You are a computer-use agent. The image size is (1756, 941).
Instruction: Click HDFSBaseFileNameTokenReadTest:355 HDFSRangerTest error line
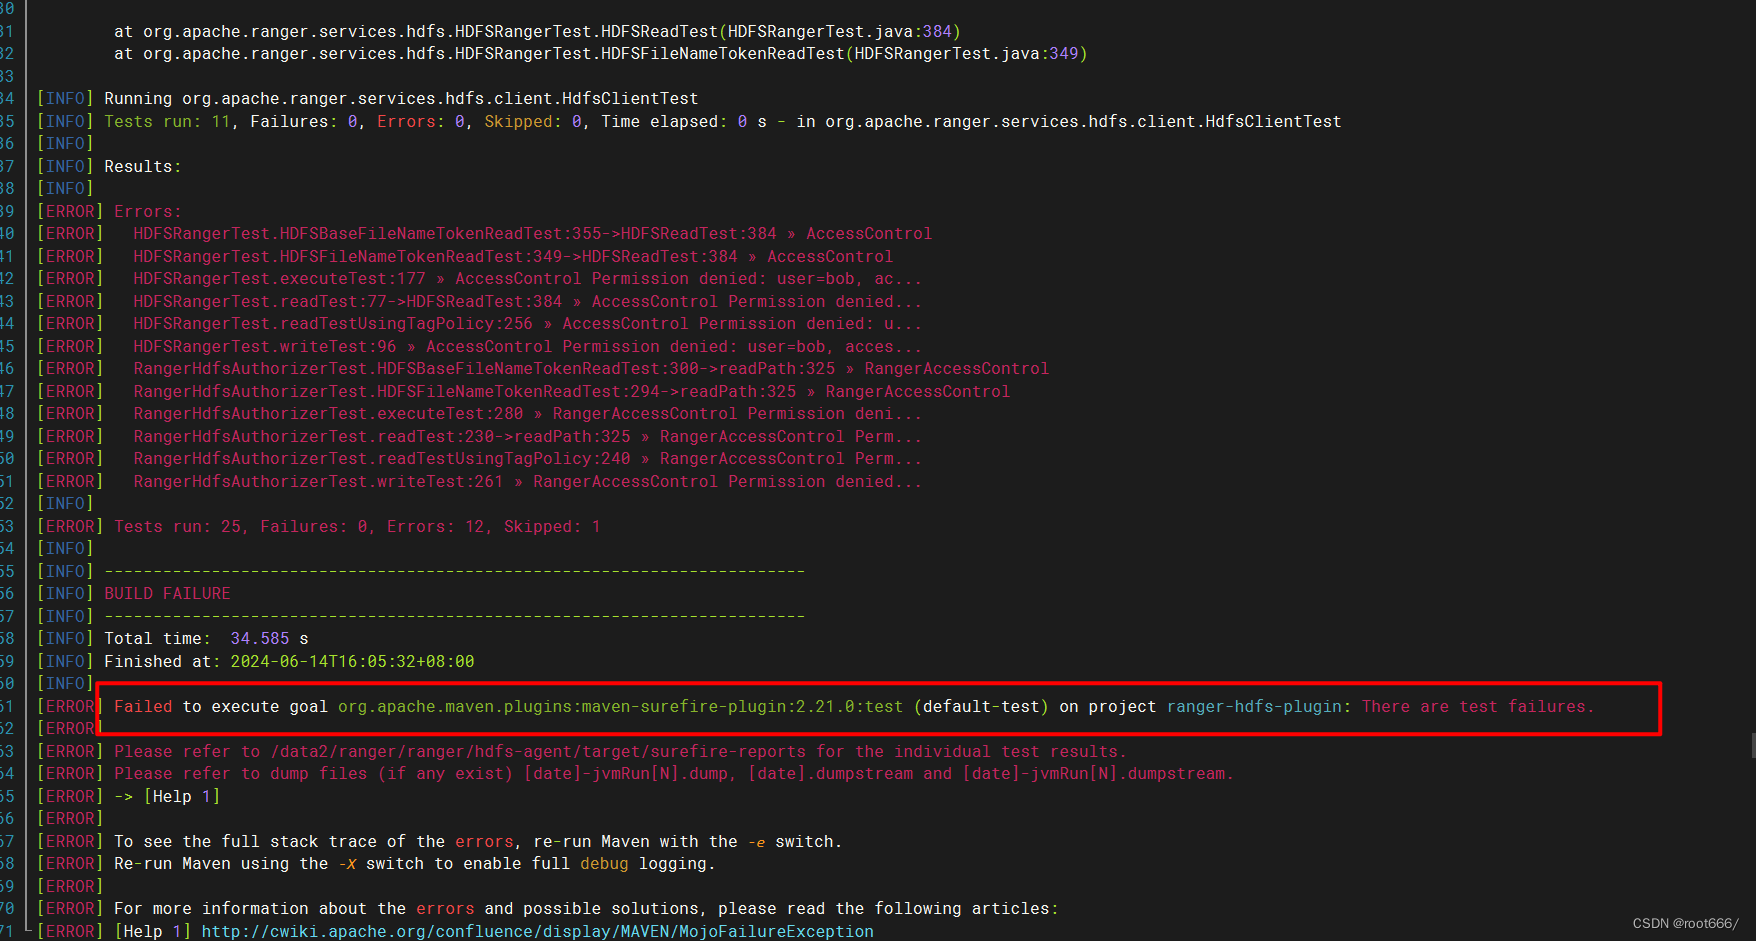[532, 234]
